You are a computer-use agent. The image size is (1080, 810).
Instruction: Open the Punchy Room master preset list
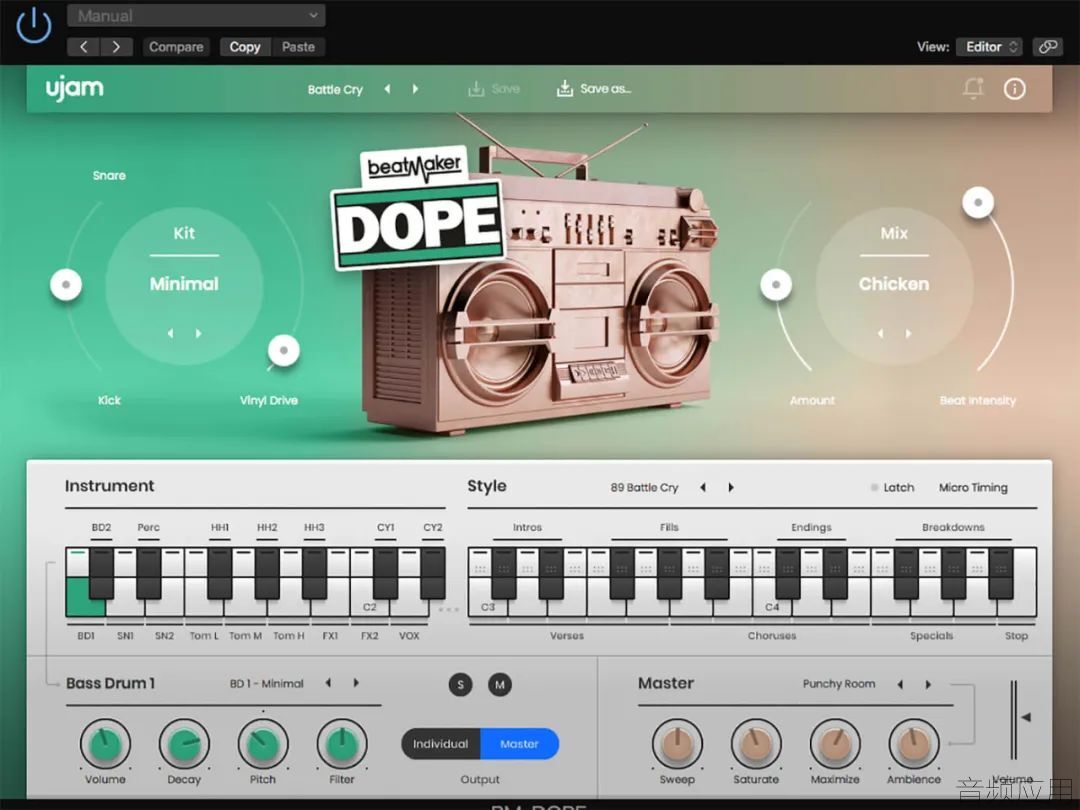pos(839,684)
